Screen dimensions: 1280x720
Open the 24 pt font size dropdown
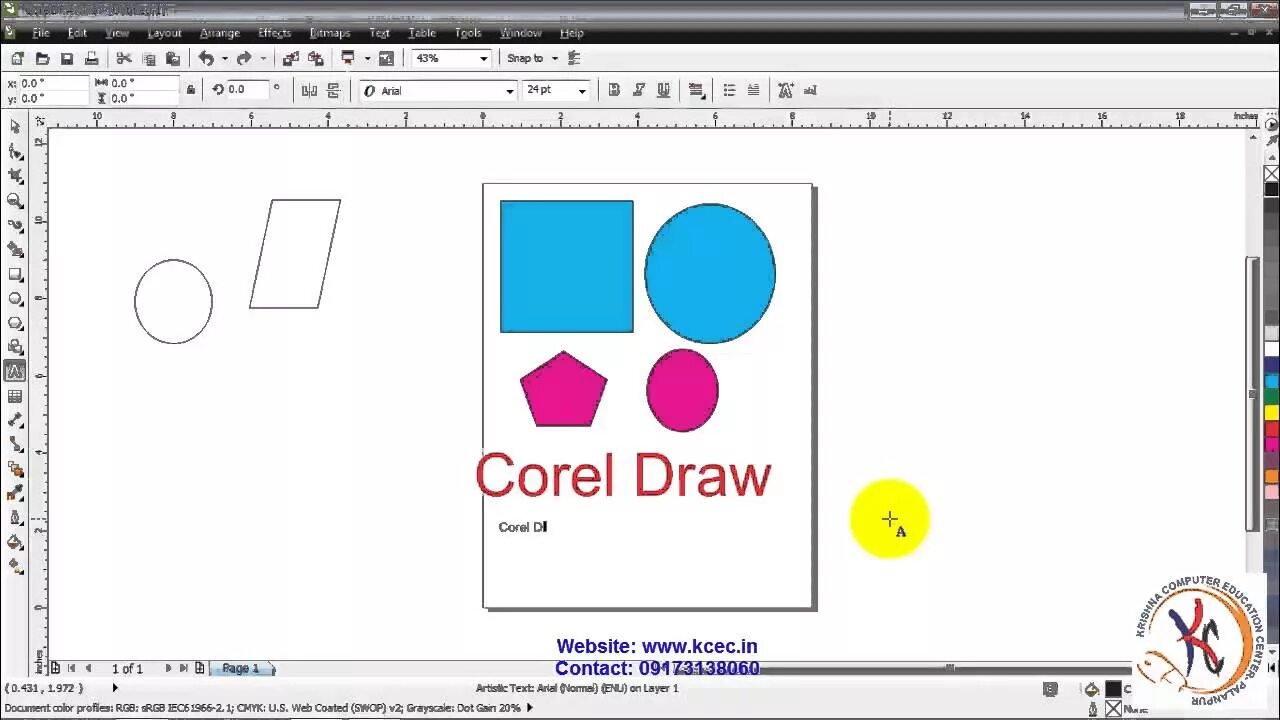click(582, 91)
